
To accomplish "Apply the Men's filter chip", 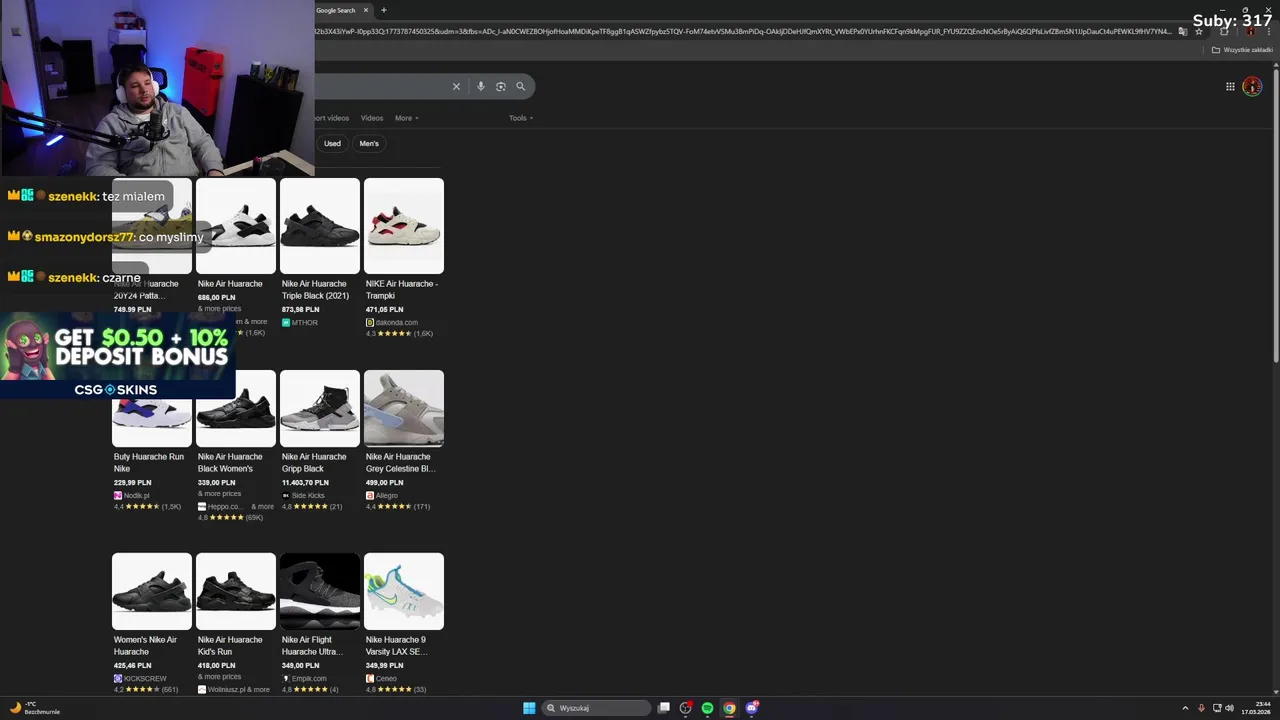I will pyautogui.click(x=369, y=143).
